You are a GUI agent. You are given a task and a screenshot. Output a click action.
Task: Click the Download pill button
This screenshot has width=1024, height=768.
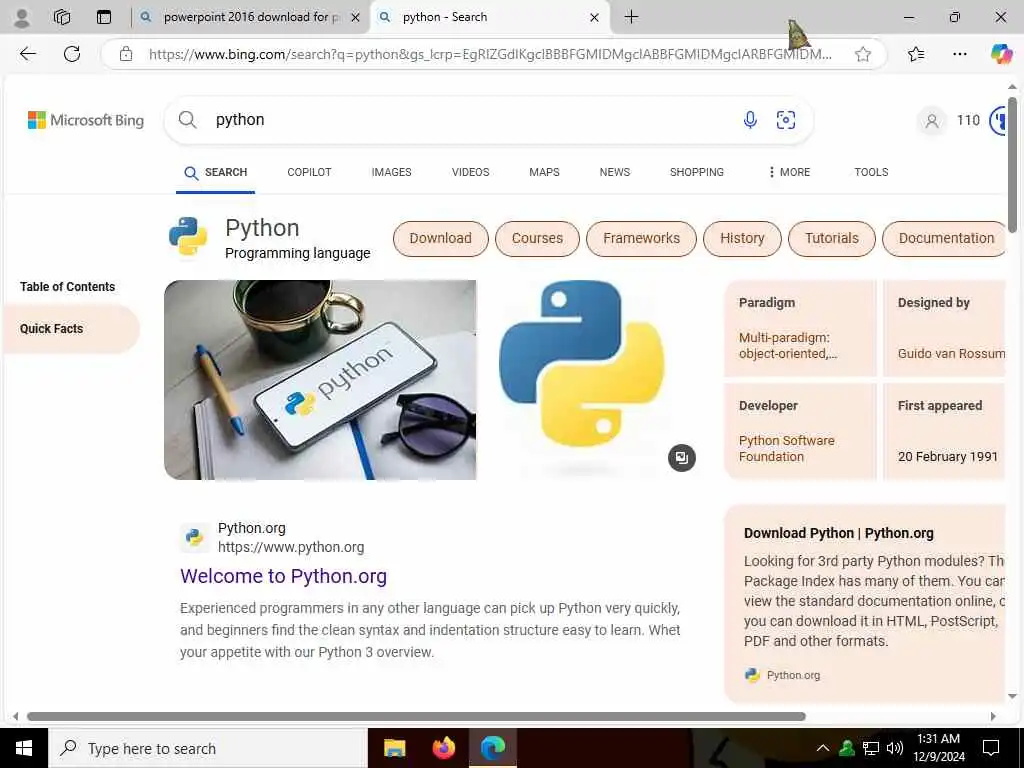click(x=440, y=238)
